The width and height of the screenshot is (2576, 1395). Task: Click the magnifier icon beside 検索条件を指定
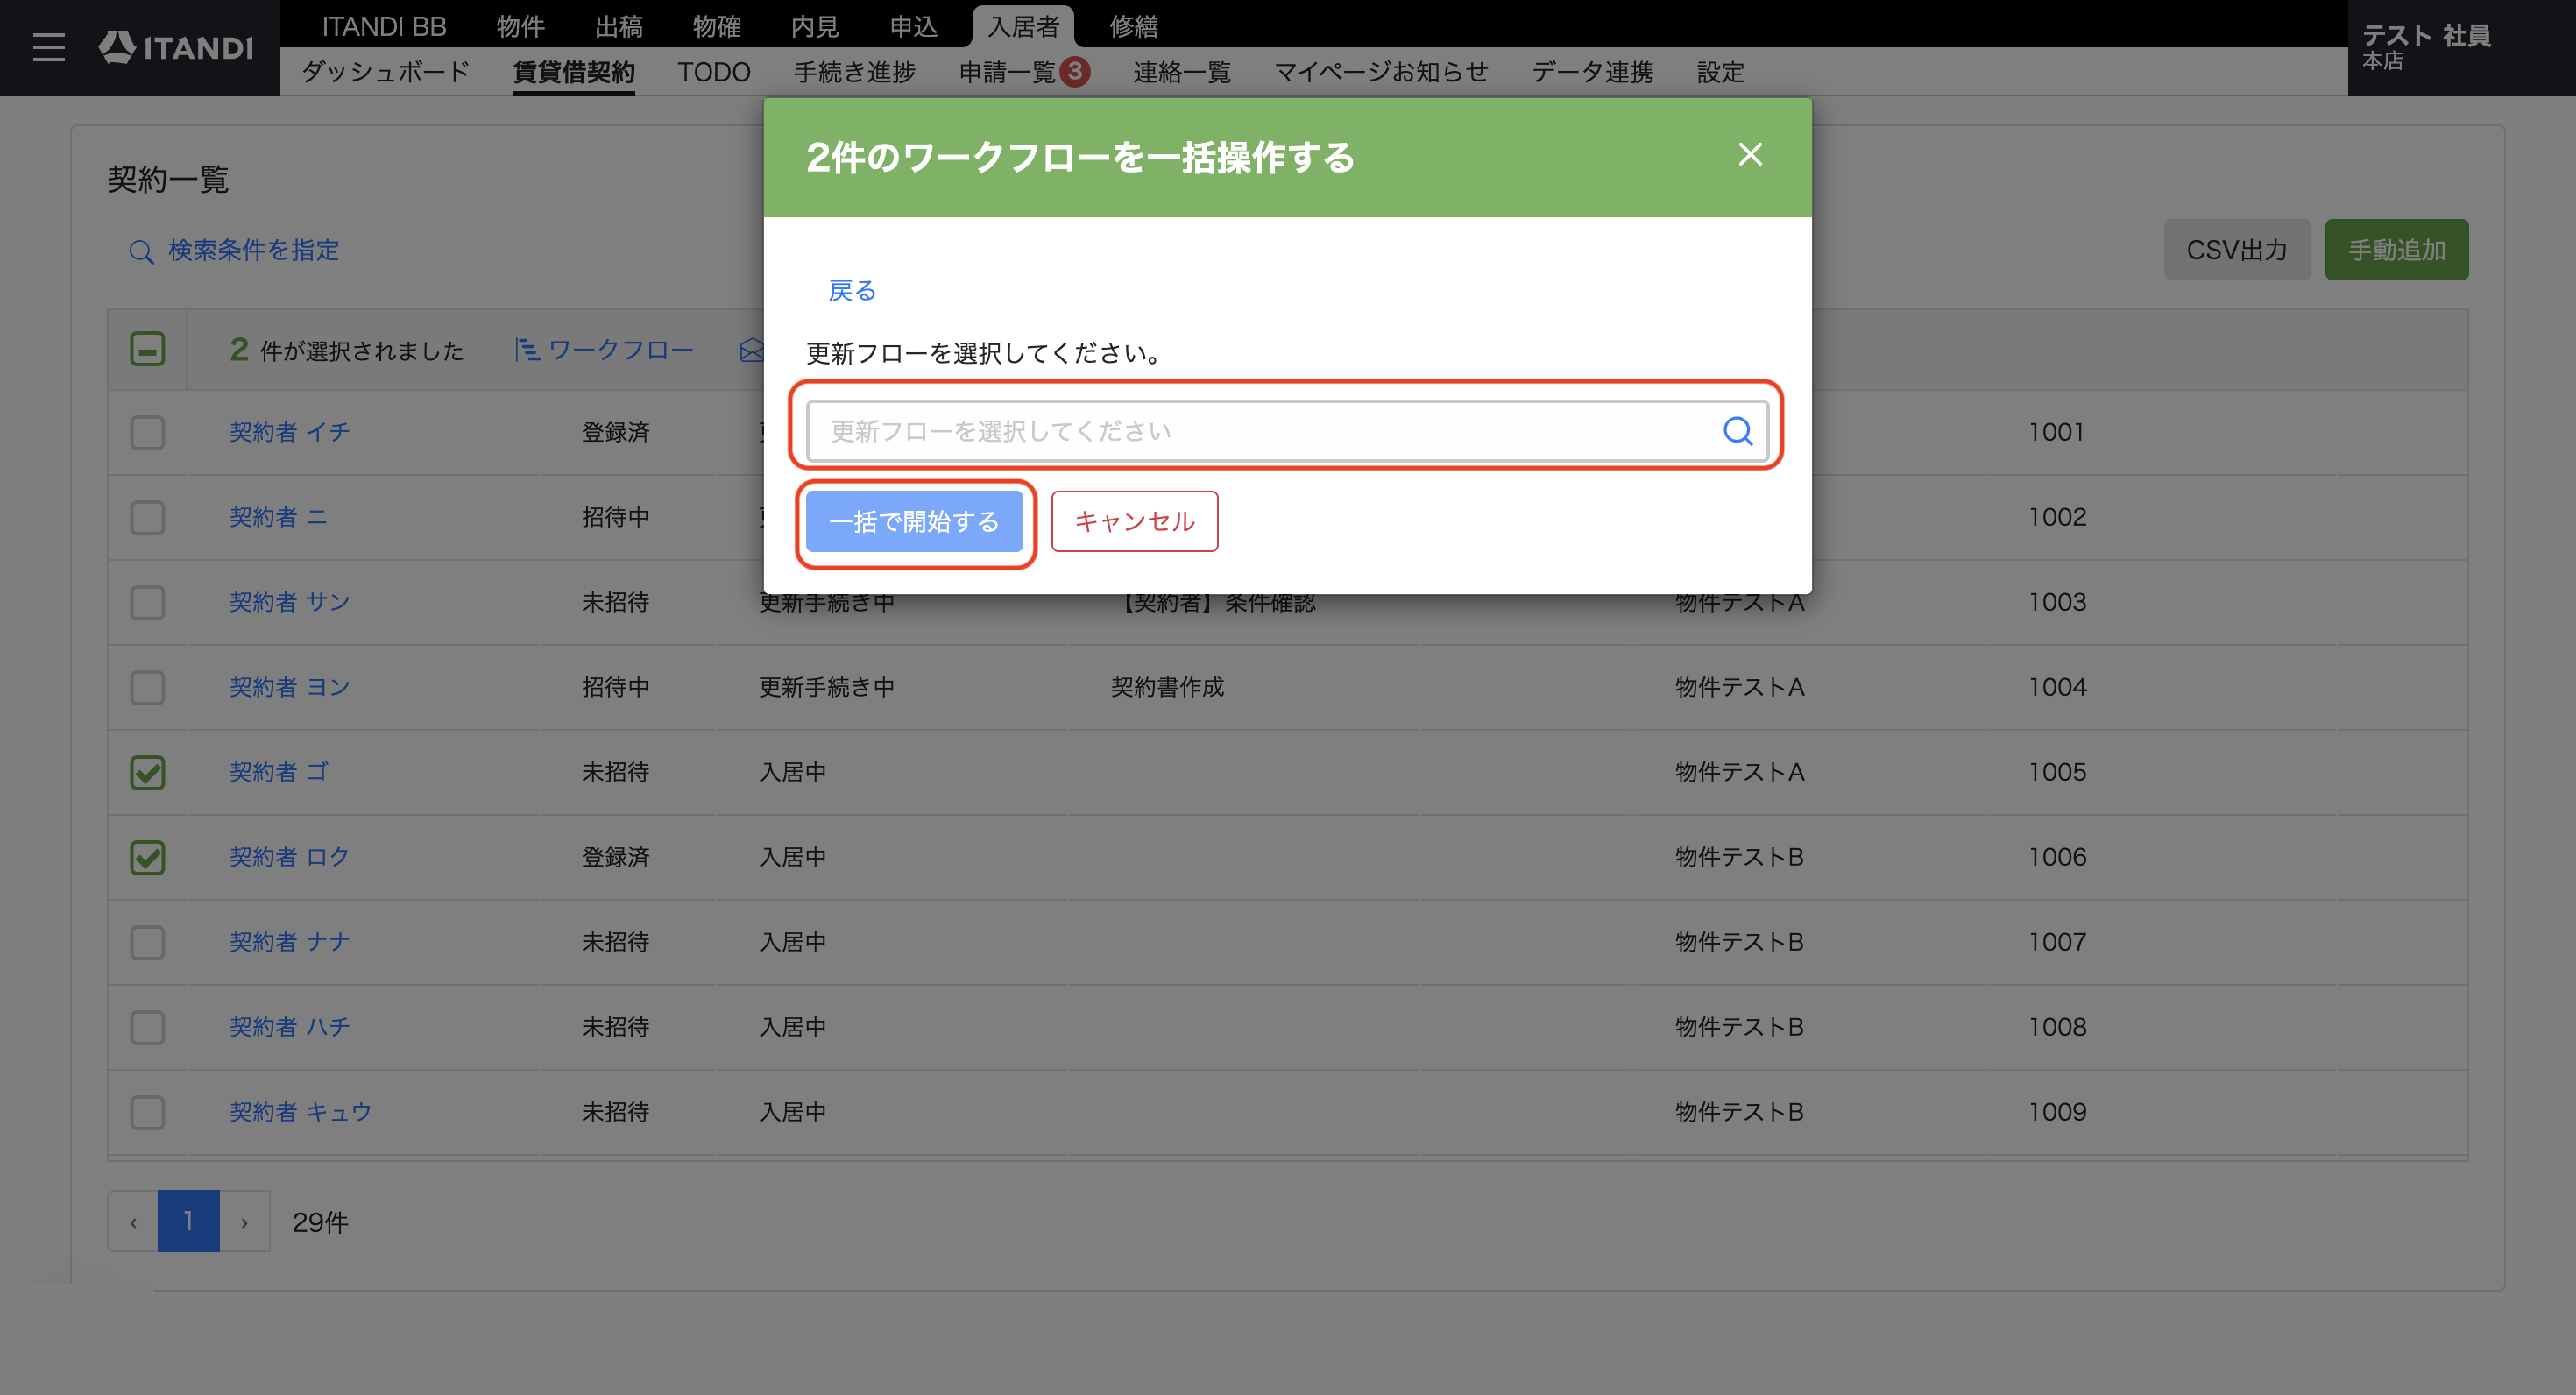(x=141, y=251)
